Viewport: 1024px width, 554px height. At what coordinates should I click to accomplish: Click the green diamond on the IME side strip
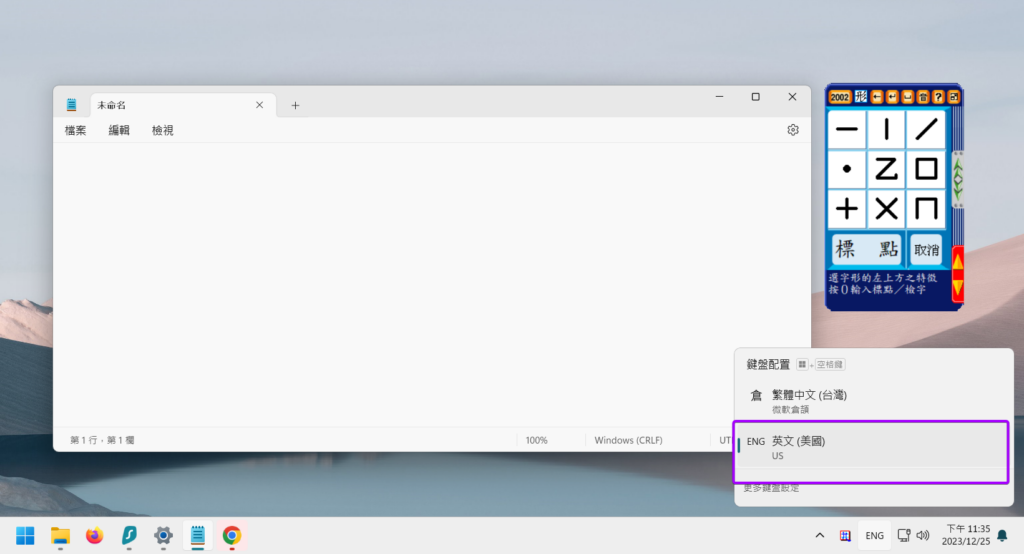(x=958, y=179)
